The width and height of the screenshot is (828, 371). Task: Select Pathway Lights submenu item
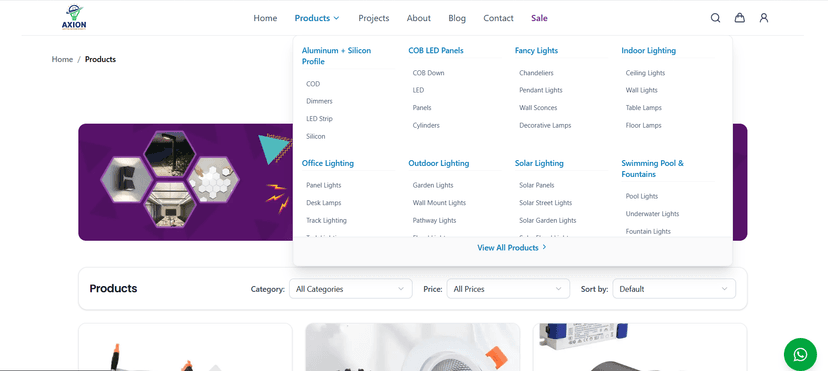(x=435, y=221)
